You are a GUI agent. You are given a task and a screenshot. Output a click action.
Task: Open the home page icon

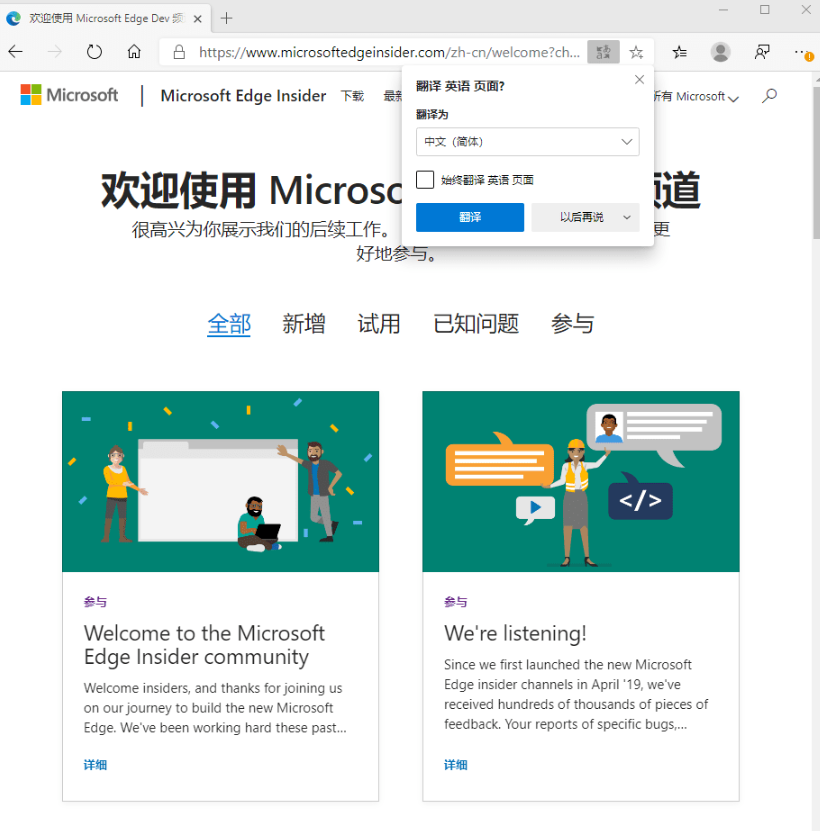(134, 52)
